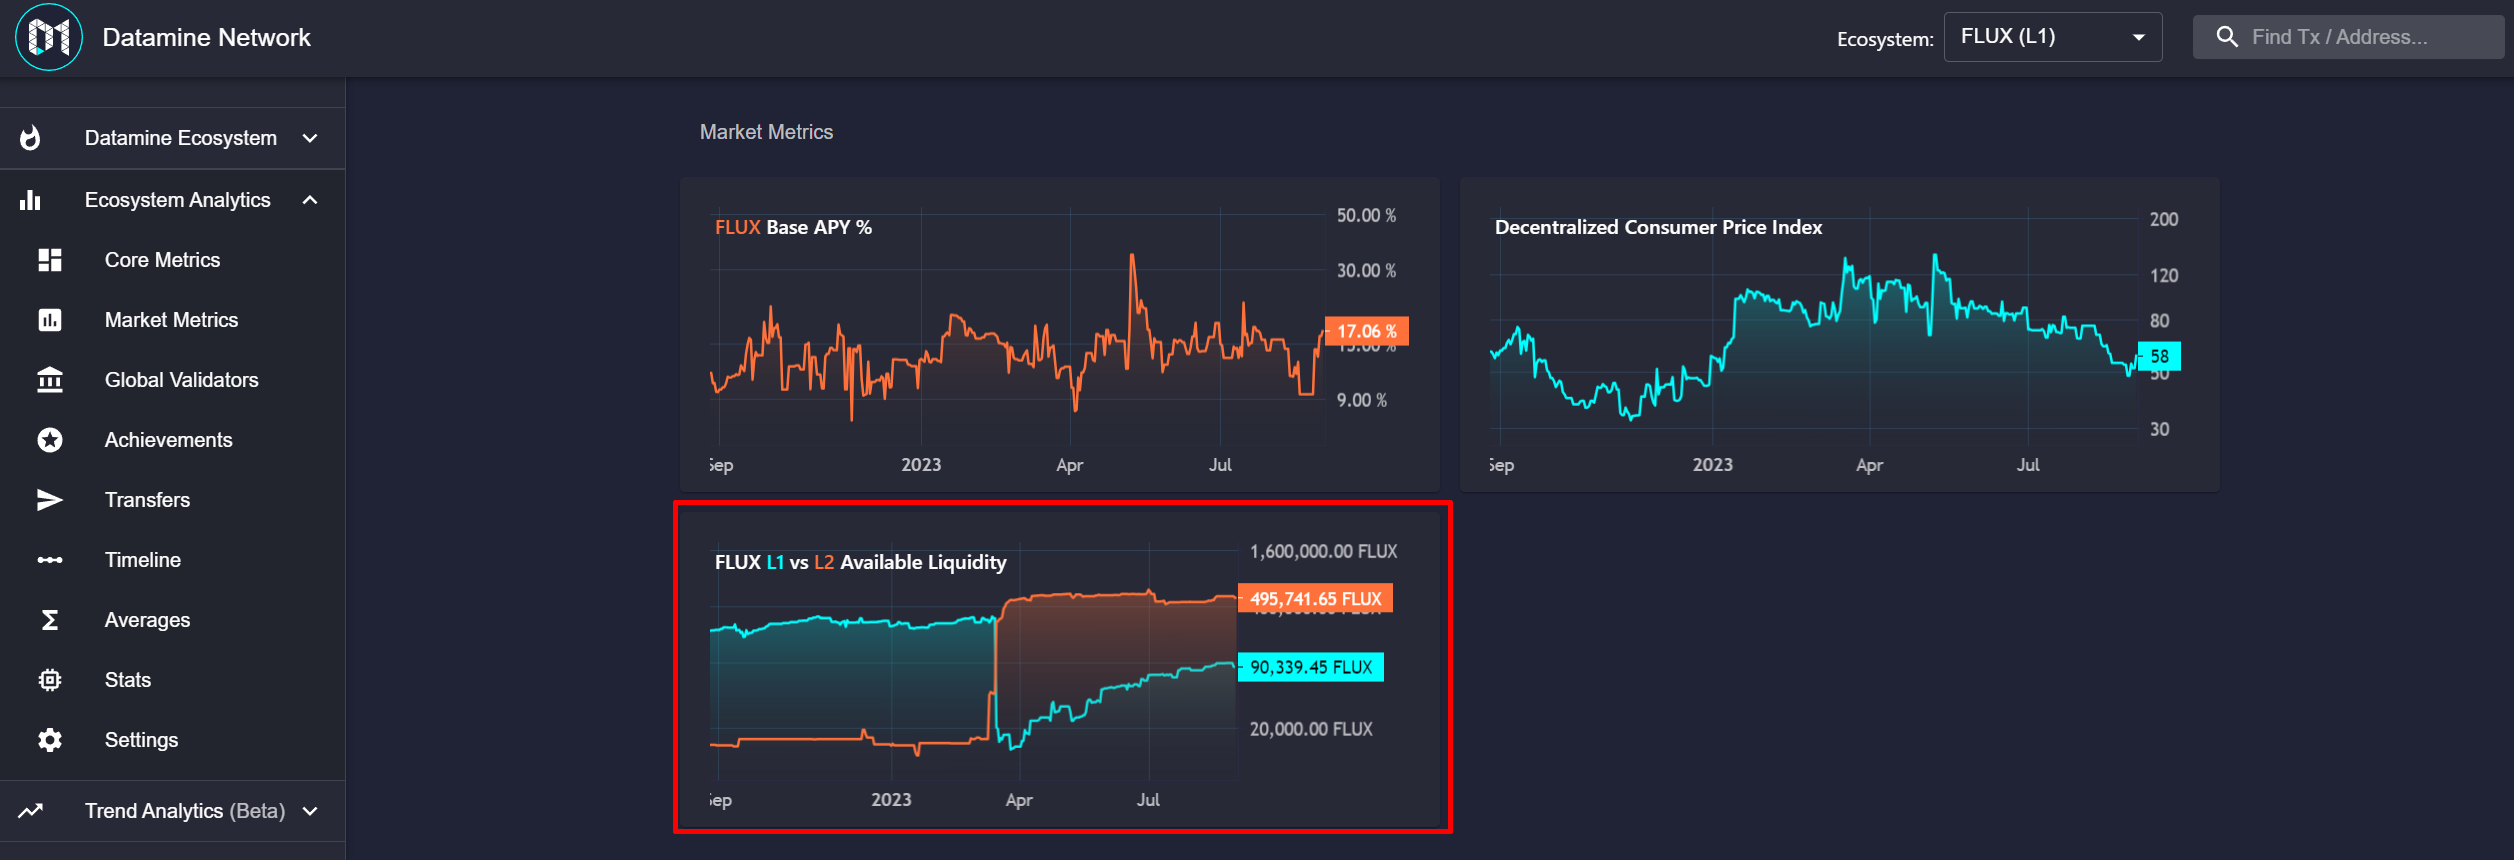2514x860 pixels.
Task: Click the Ecosystem Analytics menu label
Action: point(177,200)
